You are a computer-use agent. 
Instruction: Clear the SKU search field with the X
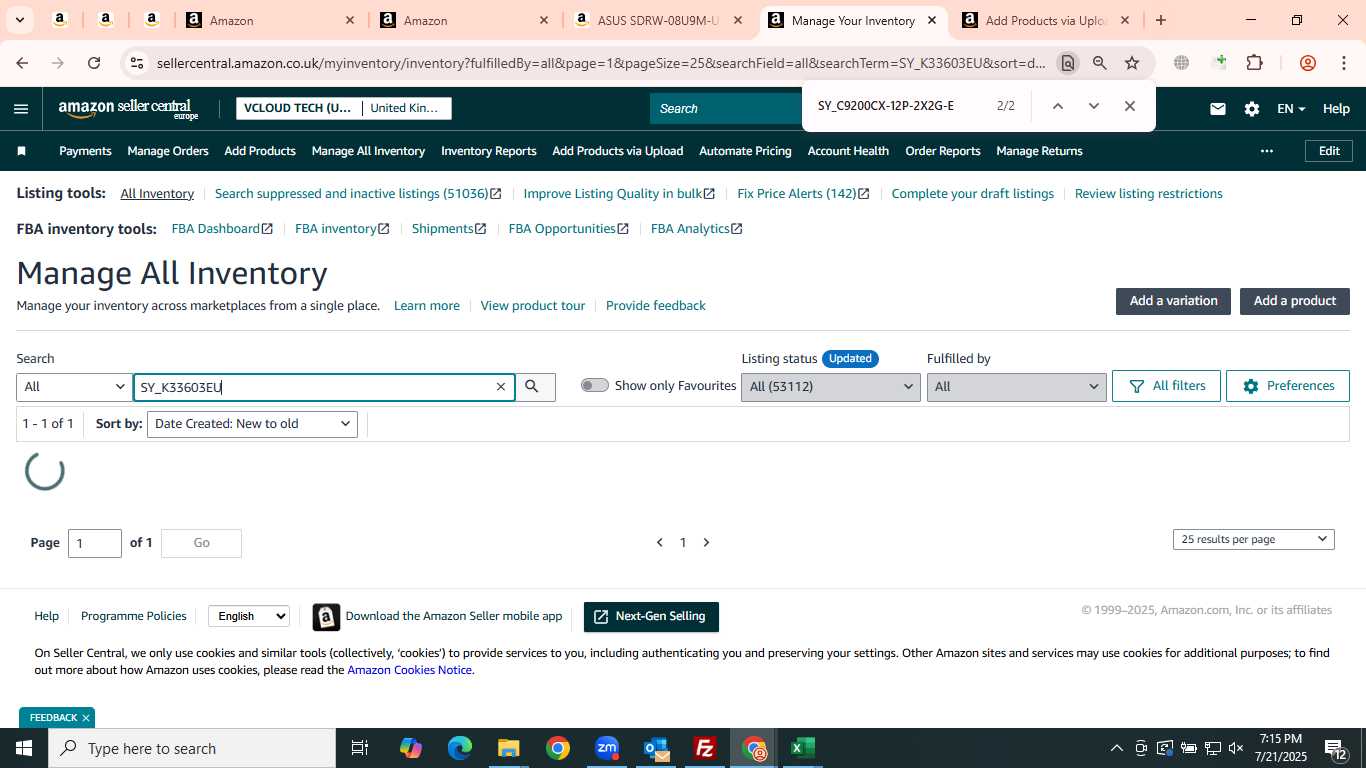(x=501, y=387)
